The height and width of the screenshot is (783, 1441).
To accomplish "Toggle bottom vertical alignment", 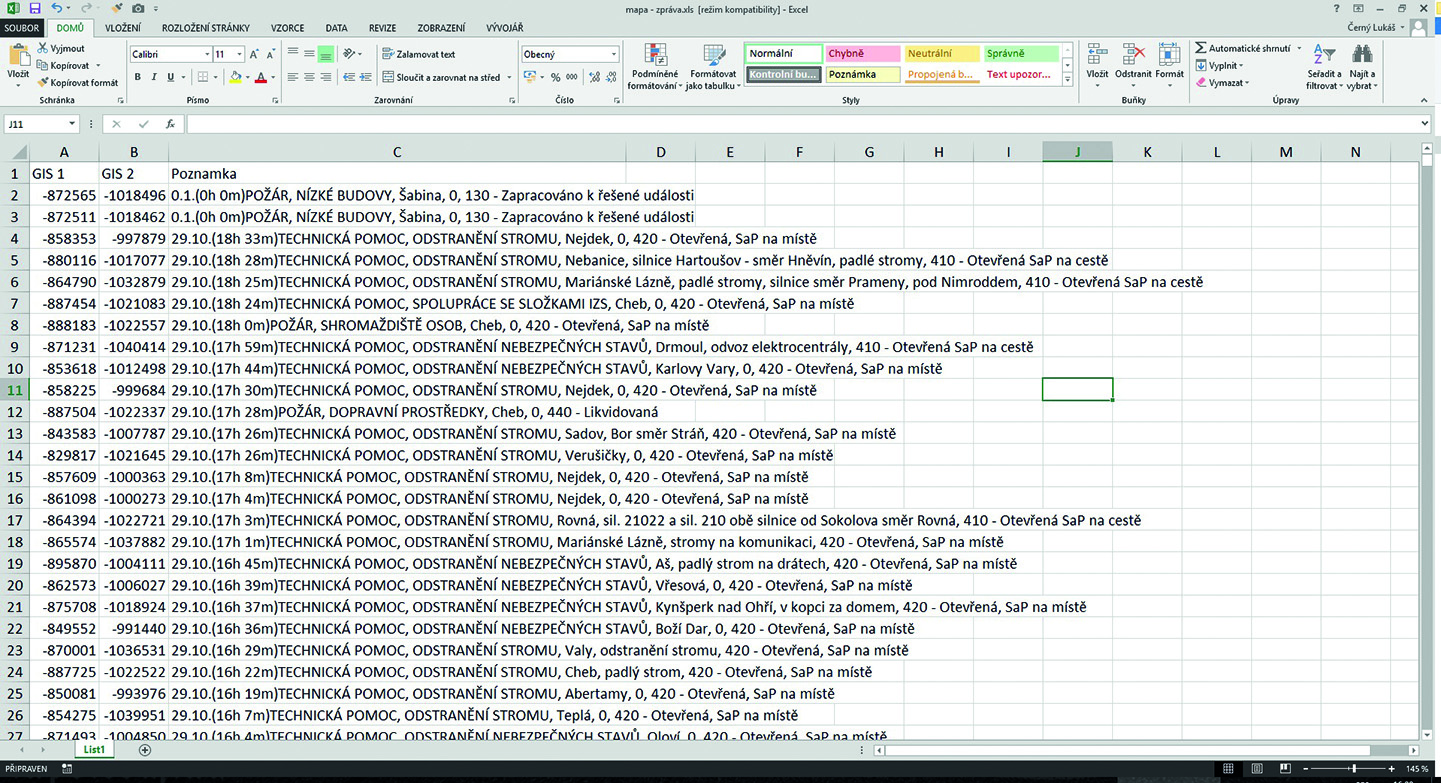I will point(325,54).
